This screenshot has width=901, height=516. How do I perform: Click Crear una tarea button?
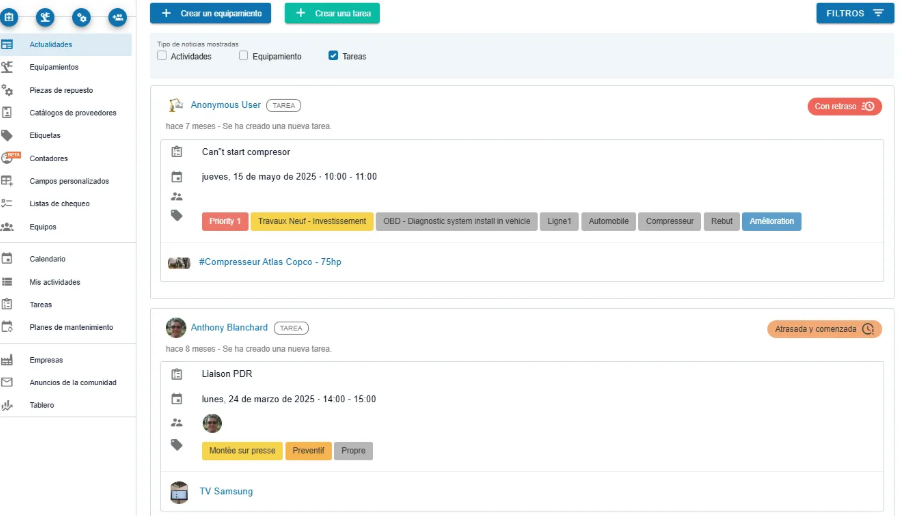pos(332,13)
